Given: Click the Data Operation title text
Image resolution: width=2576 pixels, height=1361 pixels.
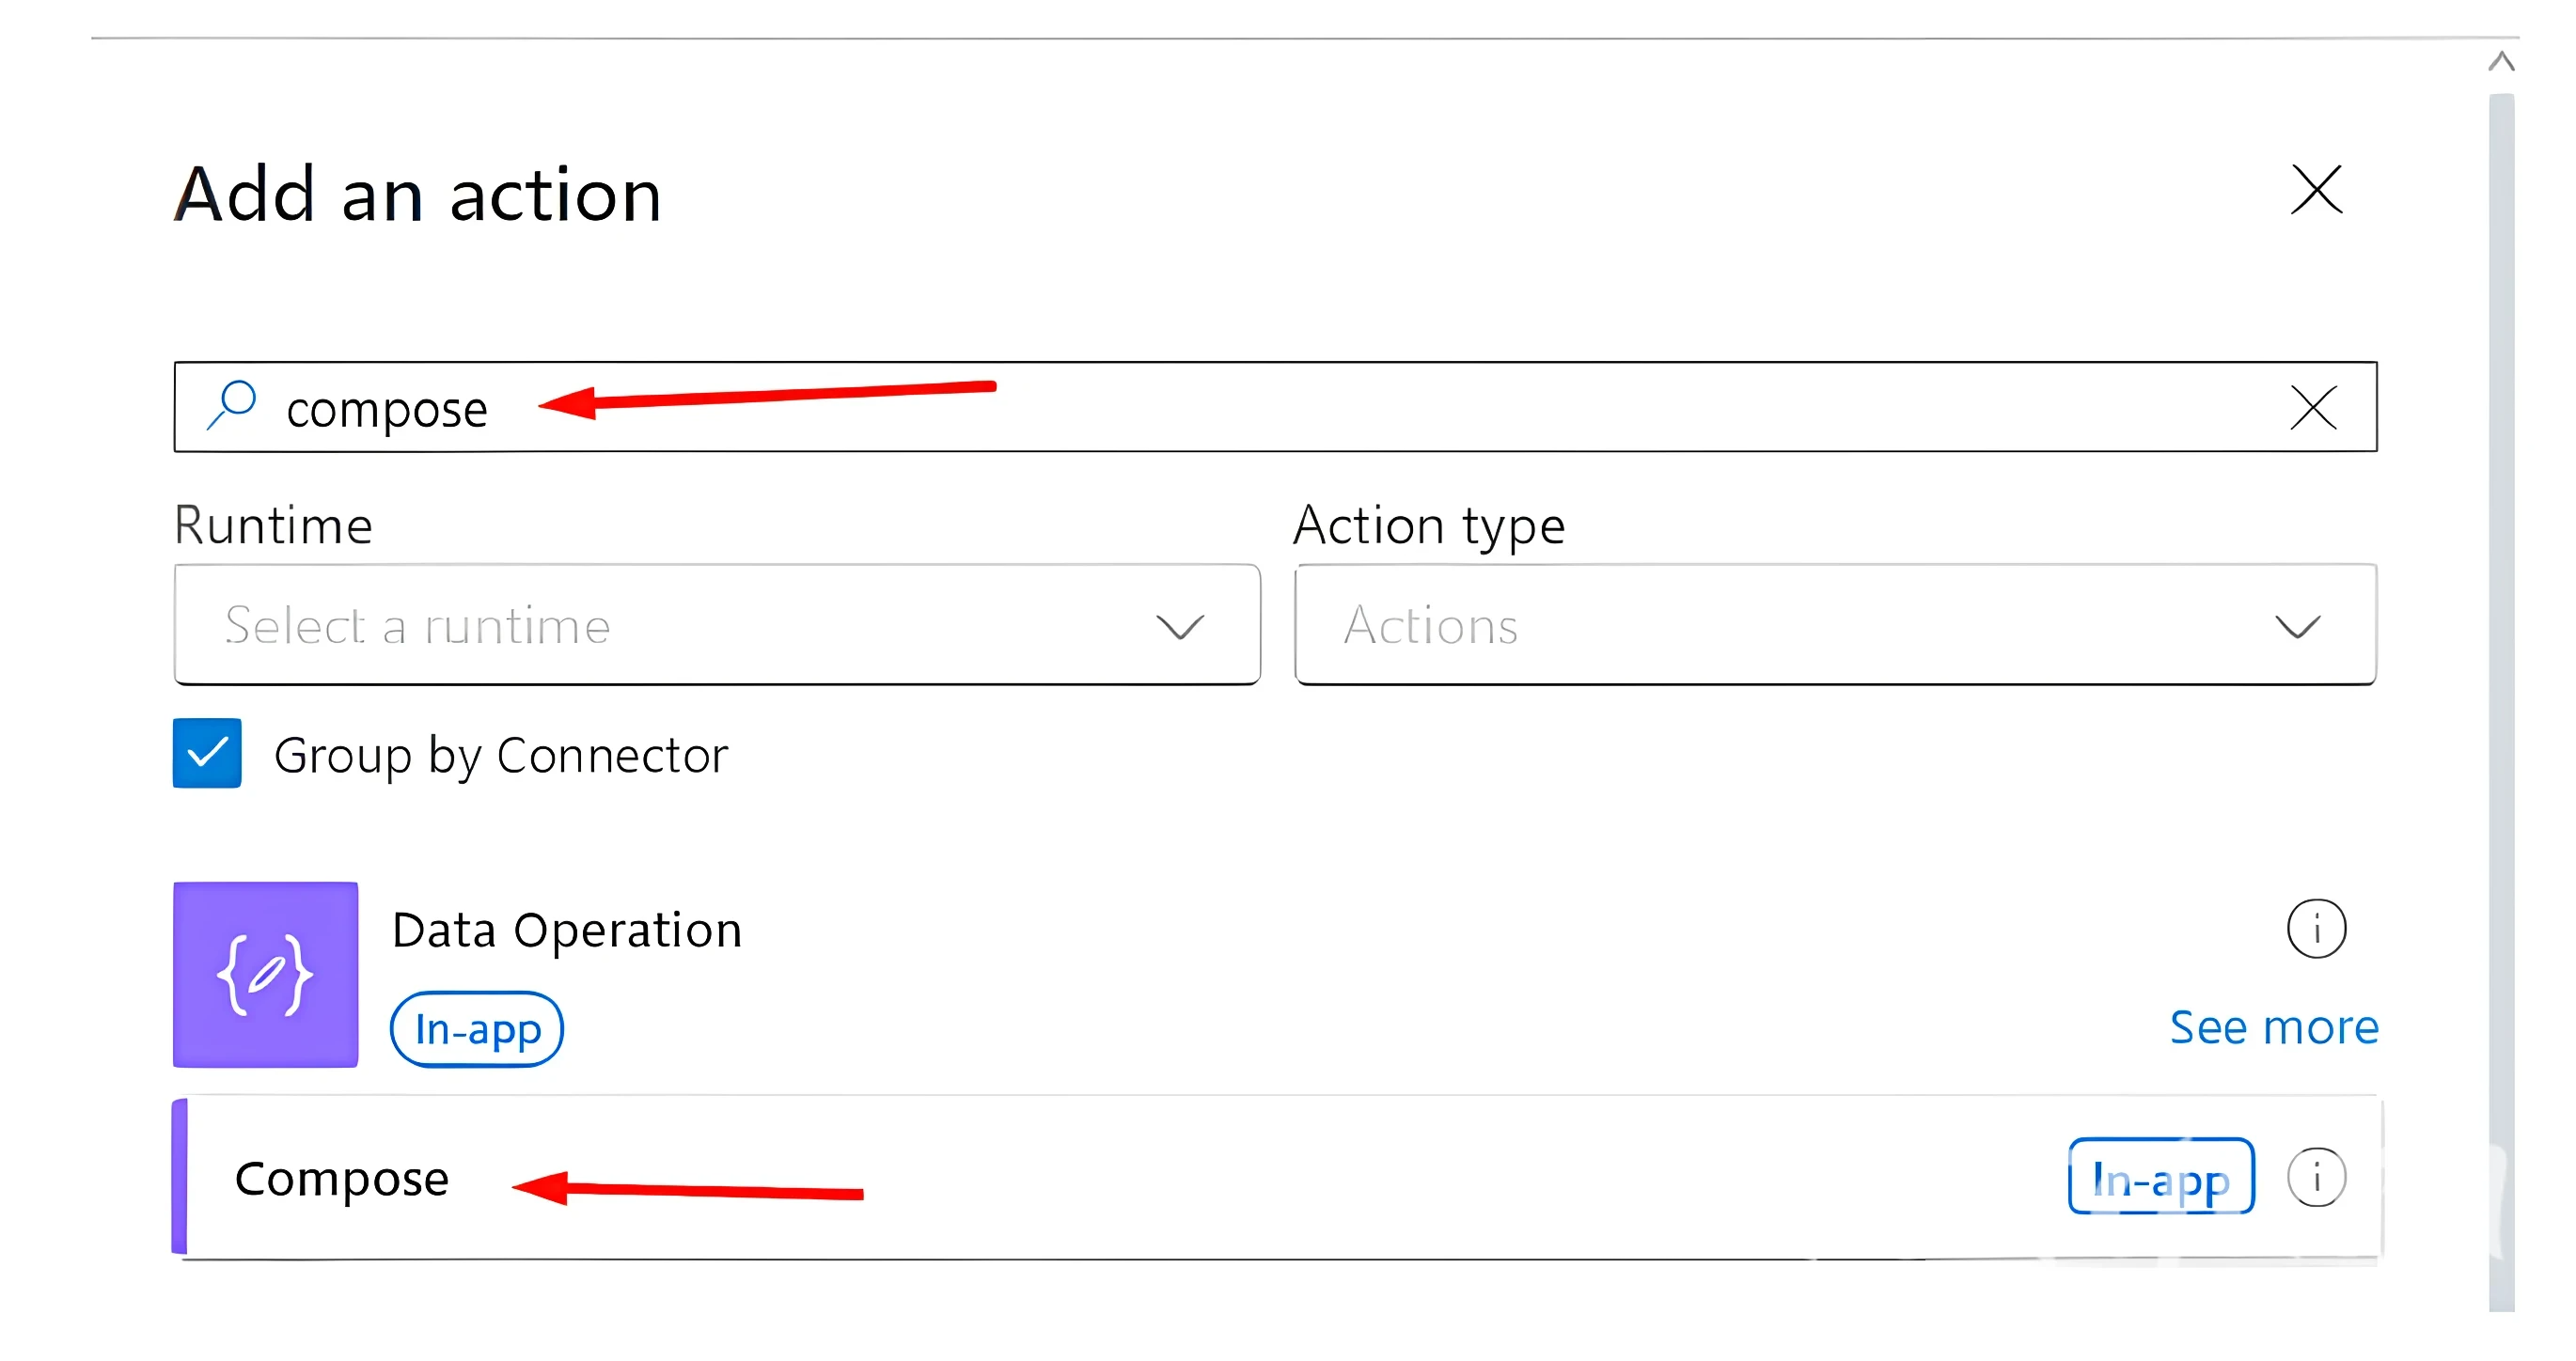Looking at the screenshot, I should tap(567, 930).
